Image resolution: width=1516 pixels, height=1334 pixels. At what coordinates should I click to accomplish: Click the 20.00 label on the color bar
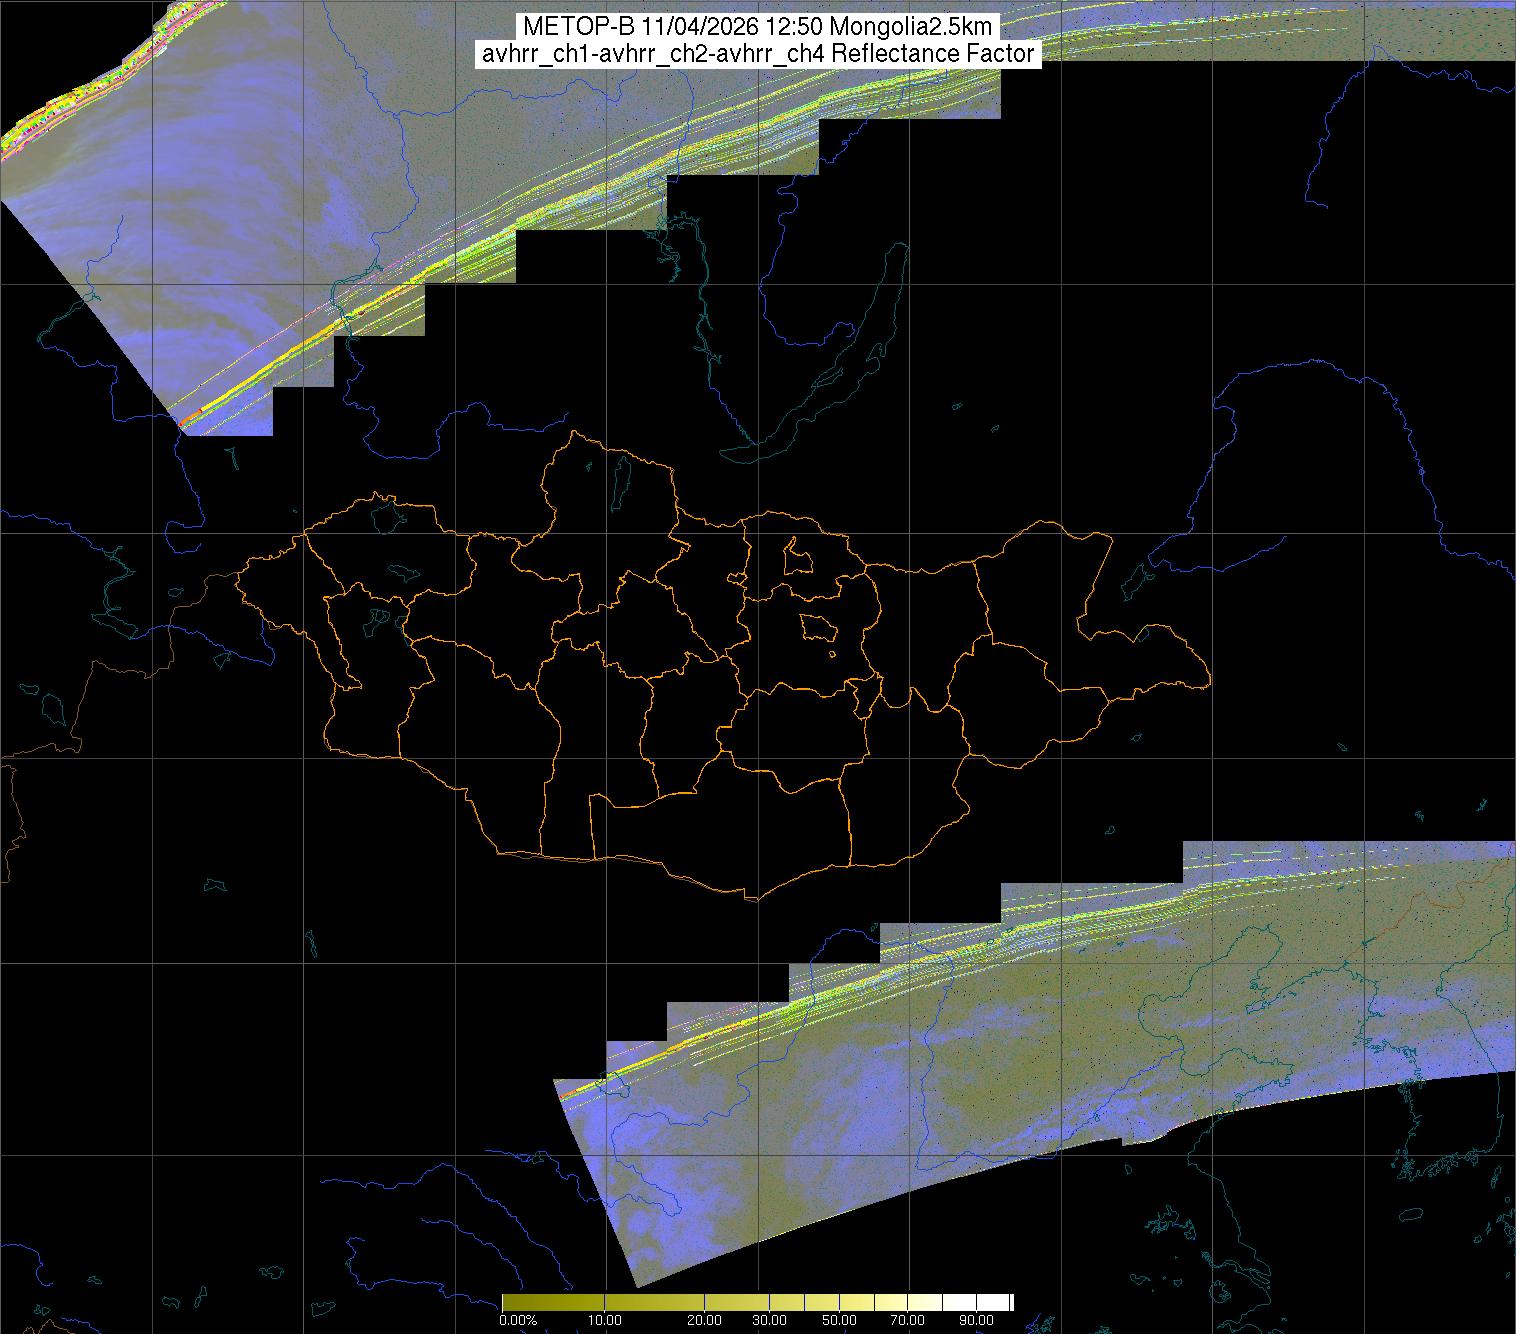(706, 1320)
